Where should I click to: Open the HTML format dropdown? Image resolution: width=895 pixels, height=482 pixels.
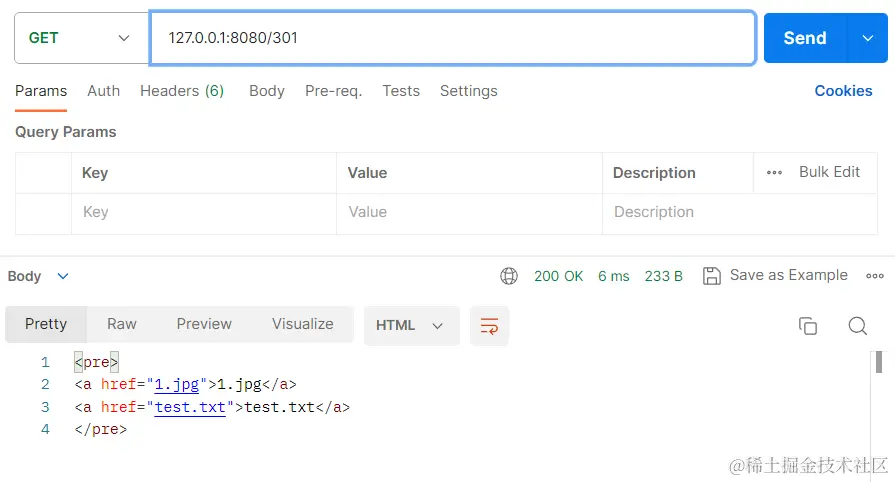click(410, 325)
